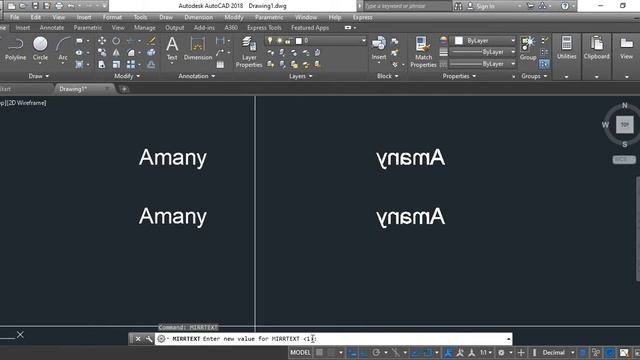
Task: Expand the Groups panel
Action: click(534, 76)
